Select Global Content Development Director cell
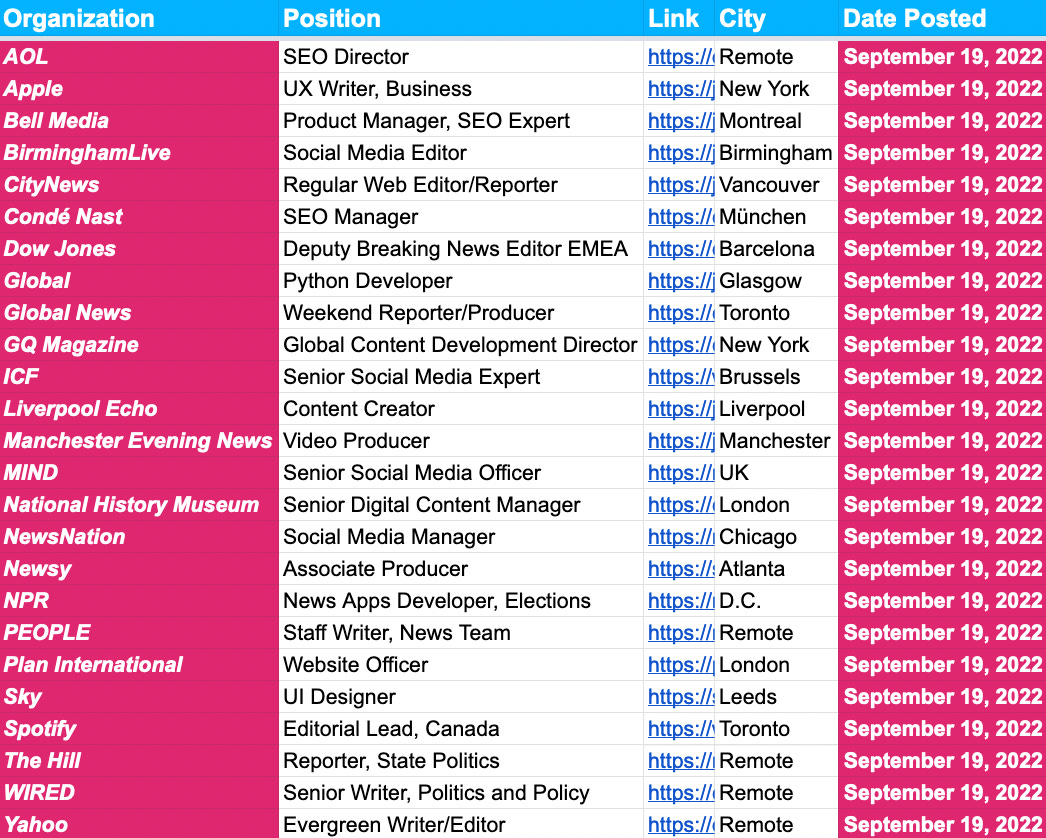Image resolution: width=1046 pixels, height=838 pixels. click(461, 345)
